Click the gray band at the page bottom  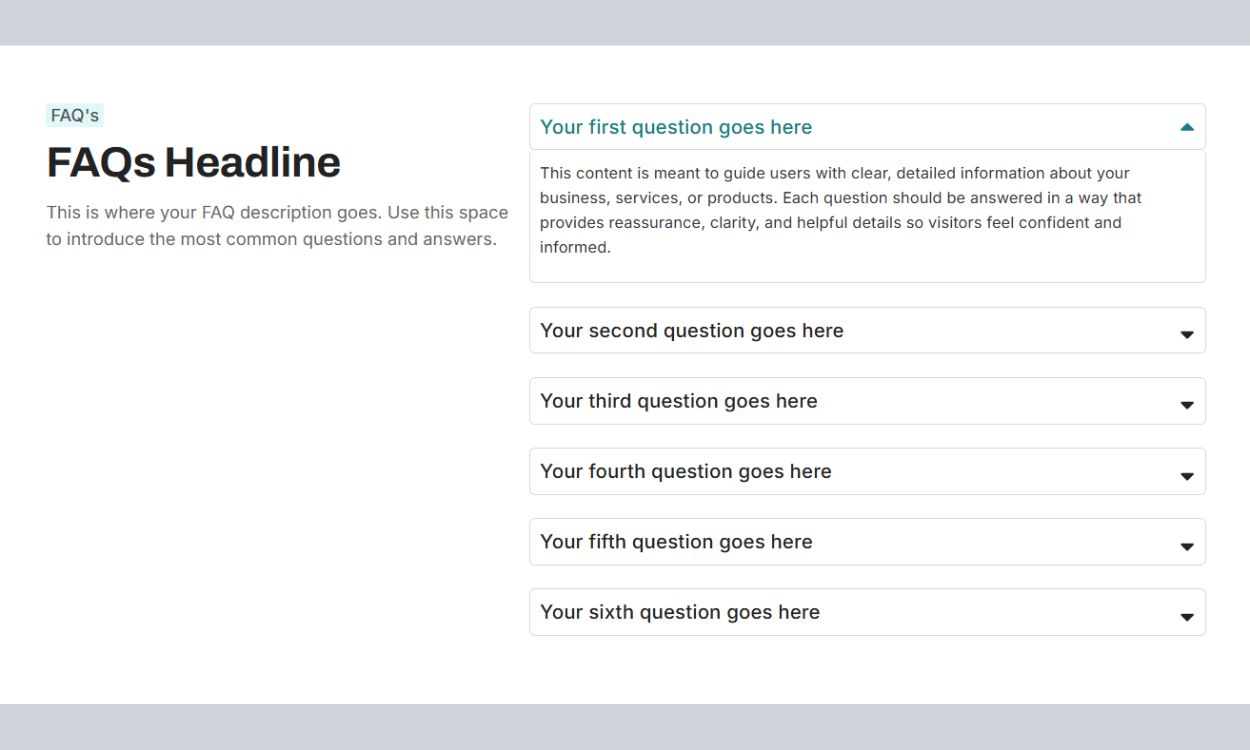(625, 727)
